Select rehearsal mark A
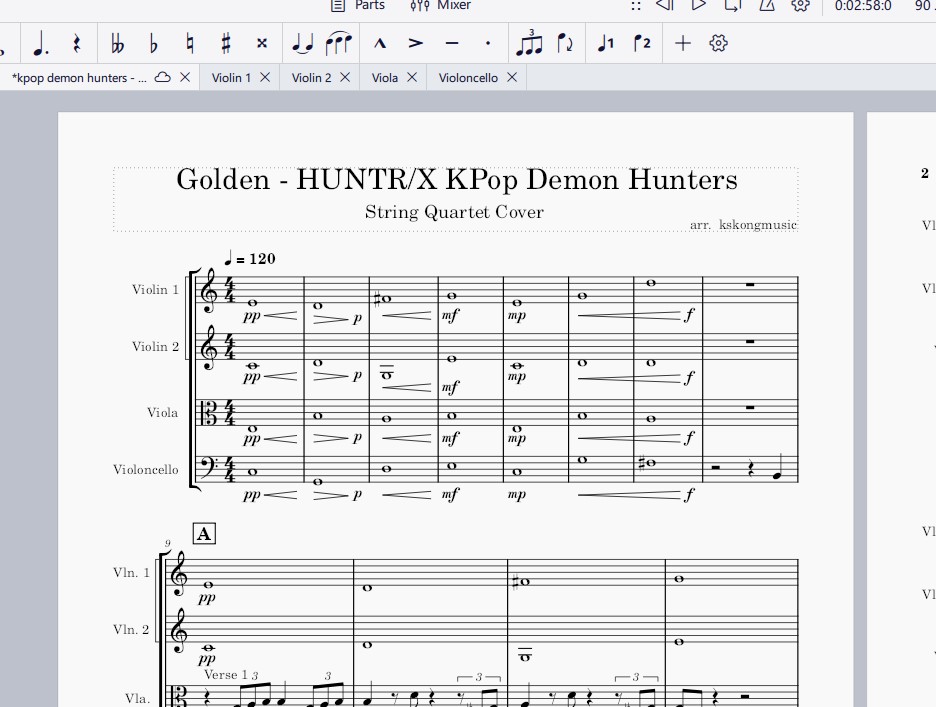The width and height of the screenshot is (936, 707). click(204, 533)
